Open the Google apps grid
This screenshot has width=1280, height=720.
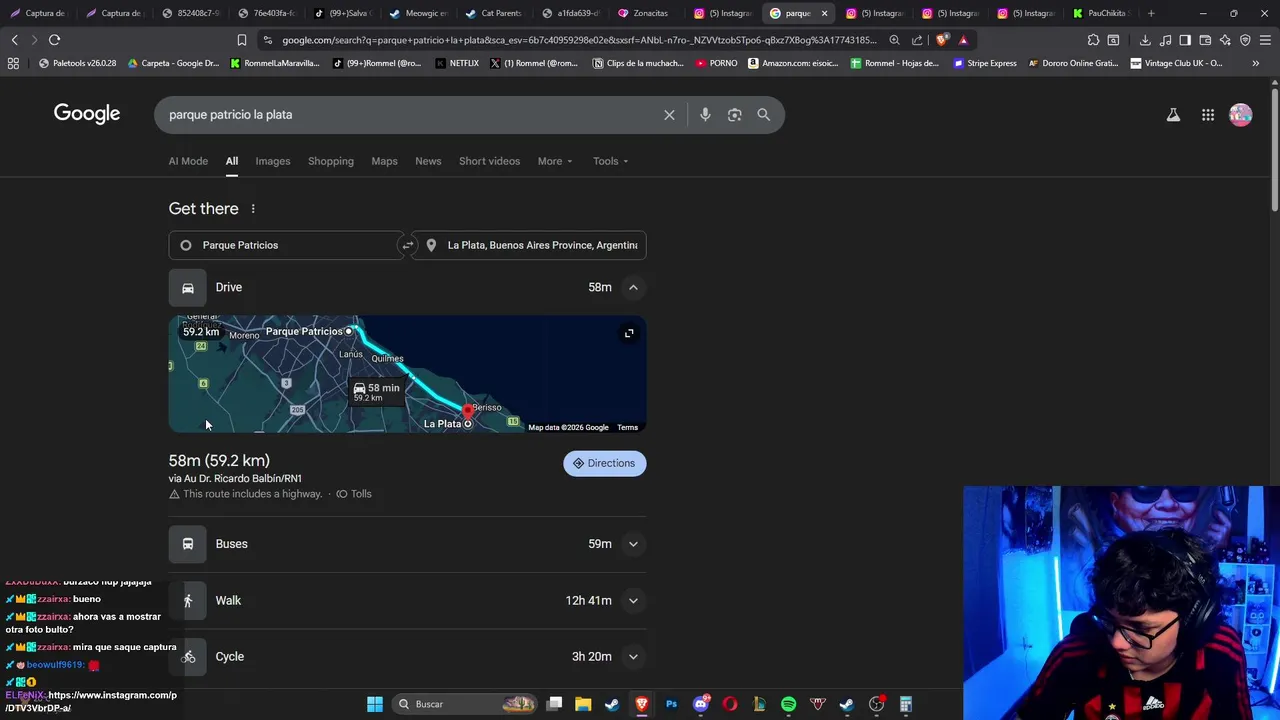[1208, 115]
